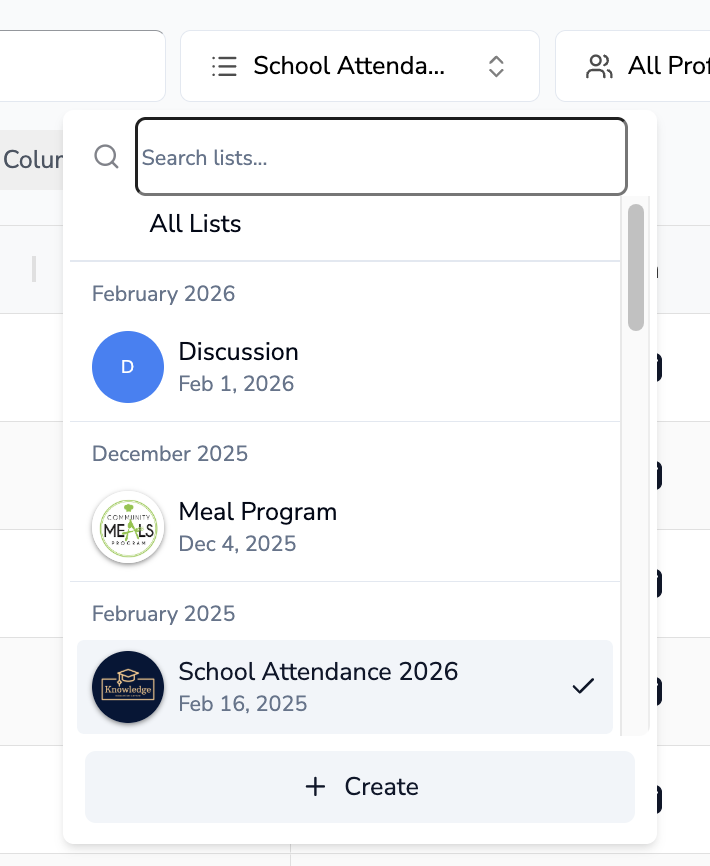
Task: Pick the Meal Program list
Action: pyautogui.click(x=258, y=512)
